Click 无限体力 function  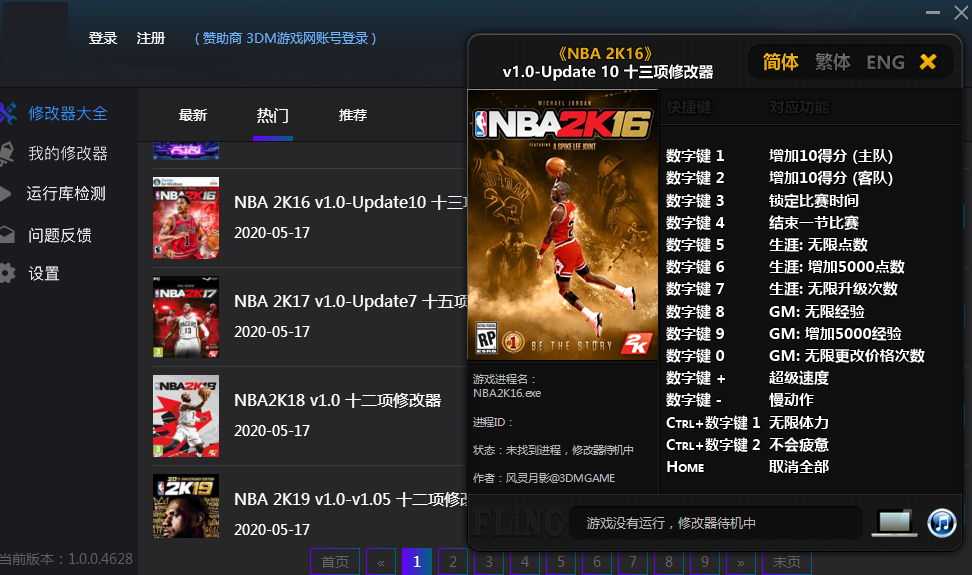(799, 423)
